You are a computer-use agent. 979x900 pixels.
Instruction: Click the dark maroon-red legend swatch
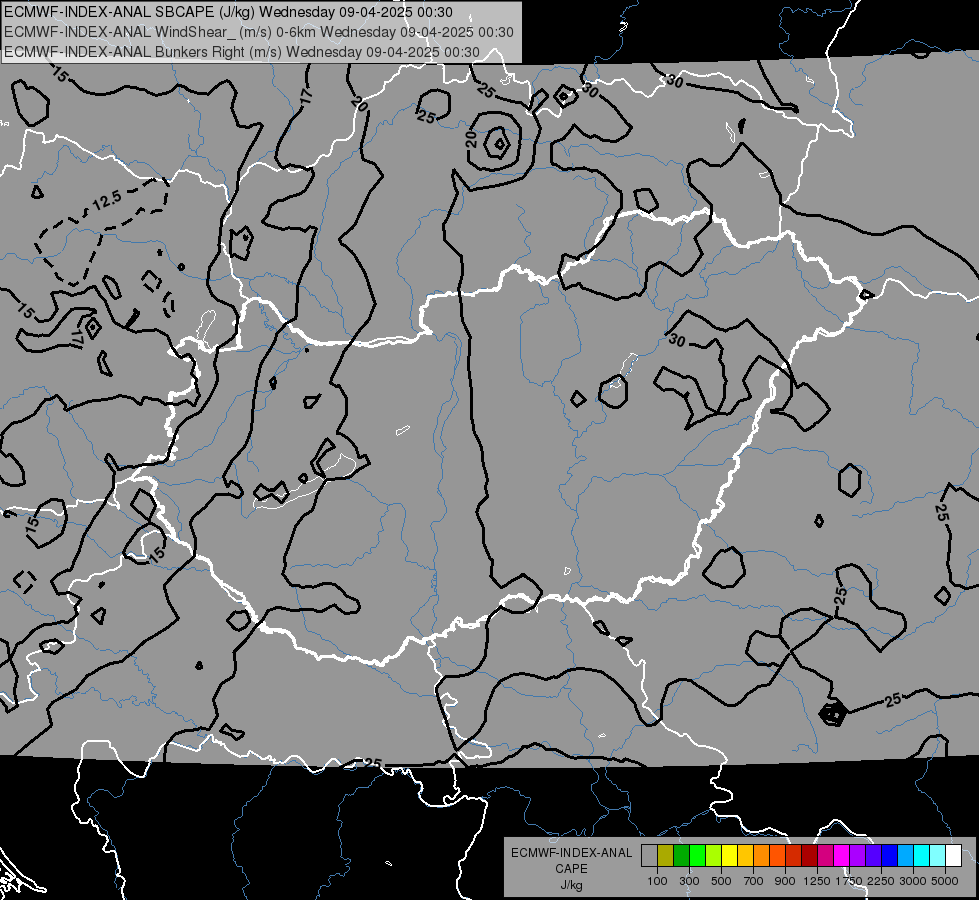[x=809, y=855]
